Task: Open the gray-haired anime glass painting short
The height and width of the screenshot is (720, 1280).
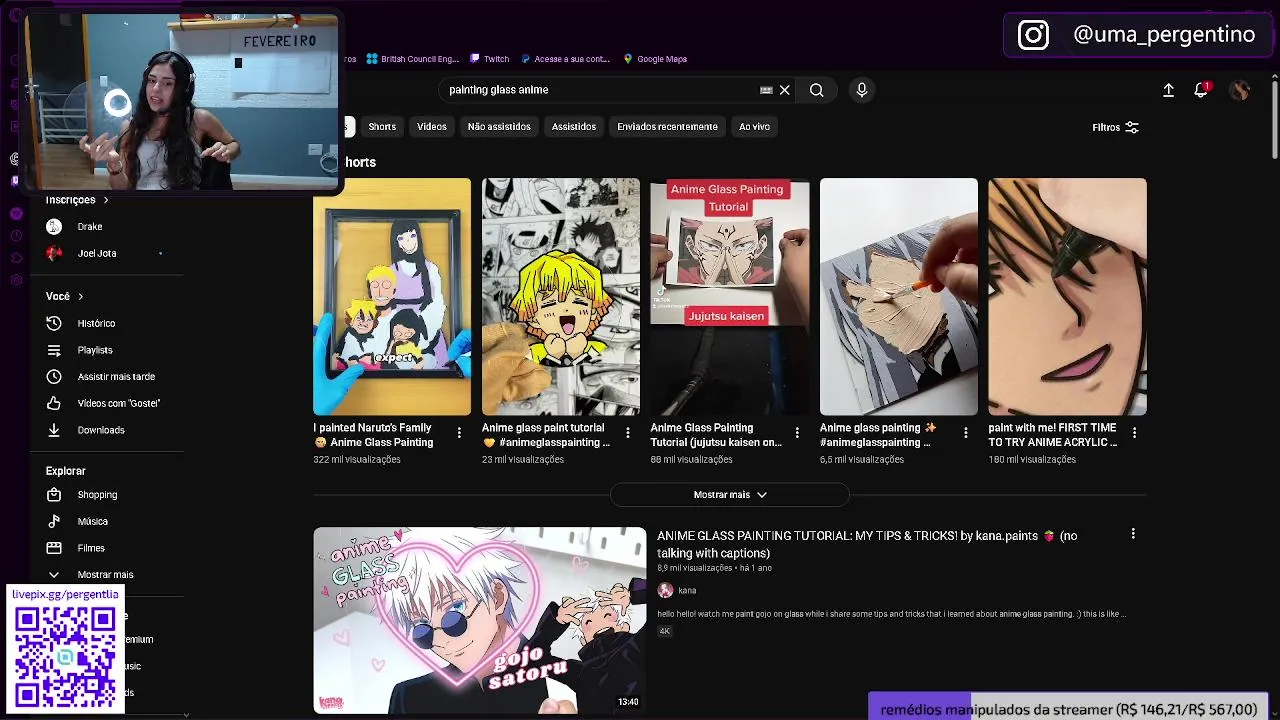Action: coord(899,297)
